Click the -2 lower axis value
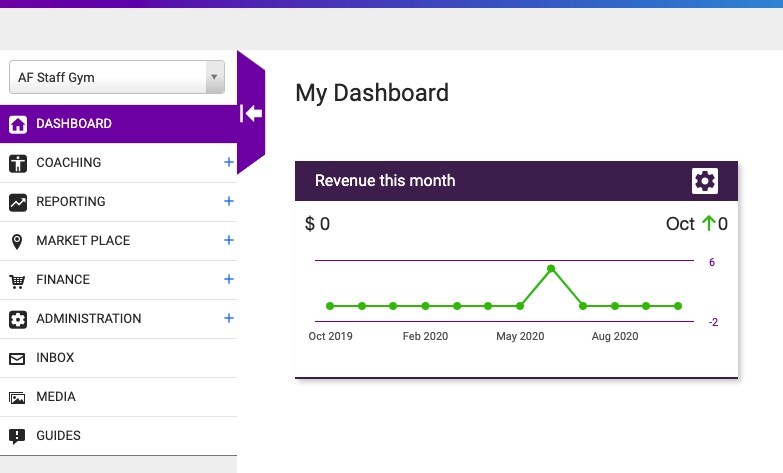 tap(713, 322)
